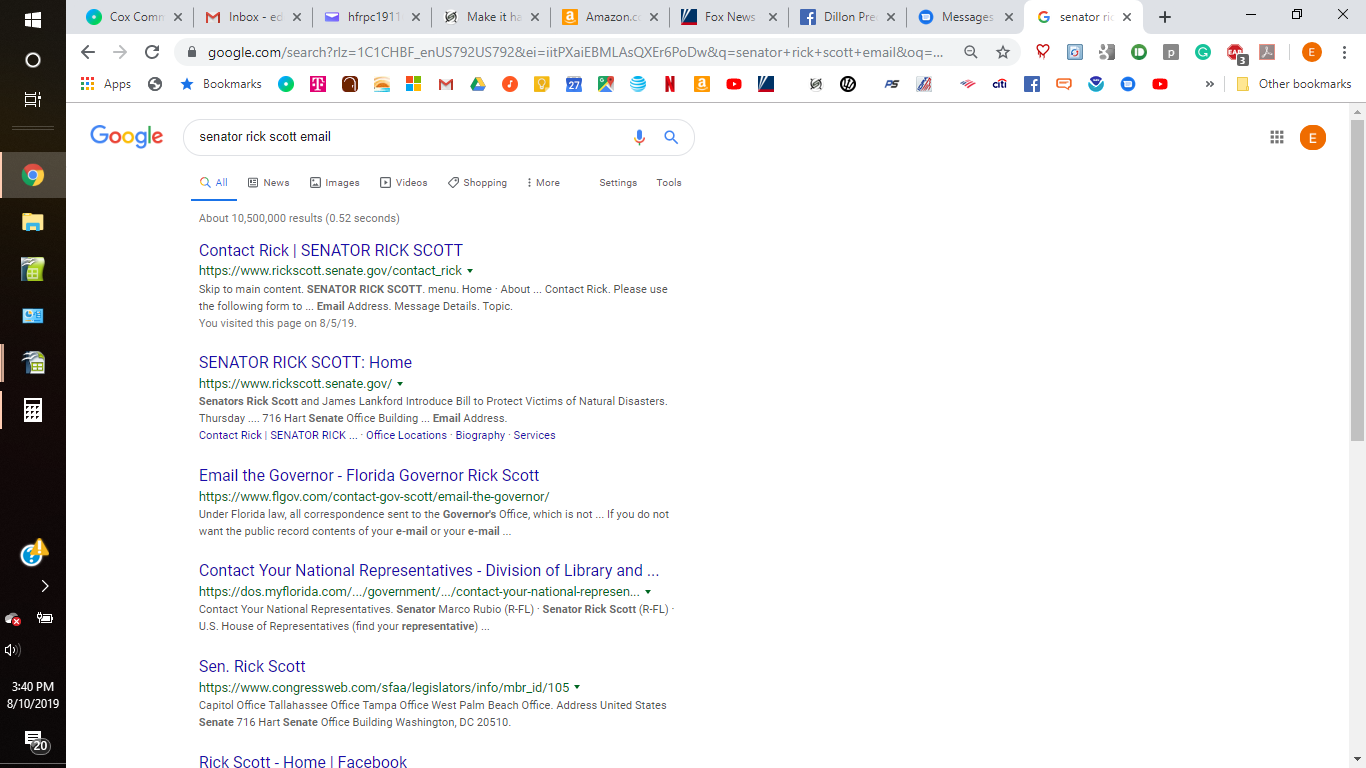This screenshot has height=768, width=1366.
Task: Open SENATOR RICK SCOTT: Home result
Action: point(305,362)
